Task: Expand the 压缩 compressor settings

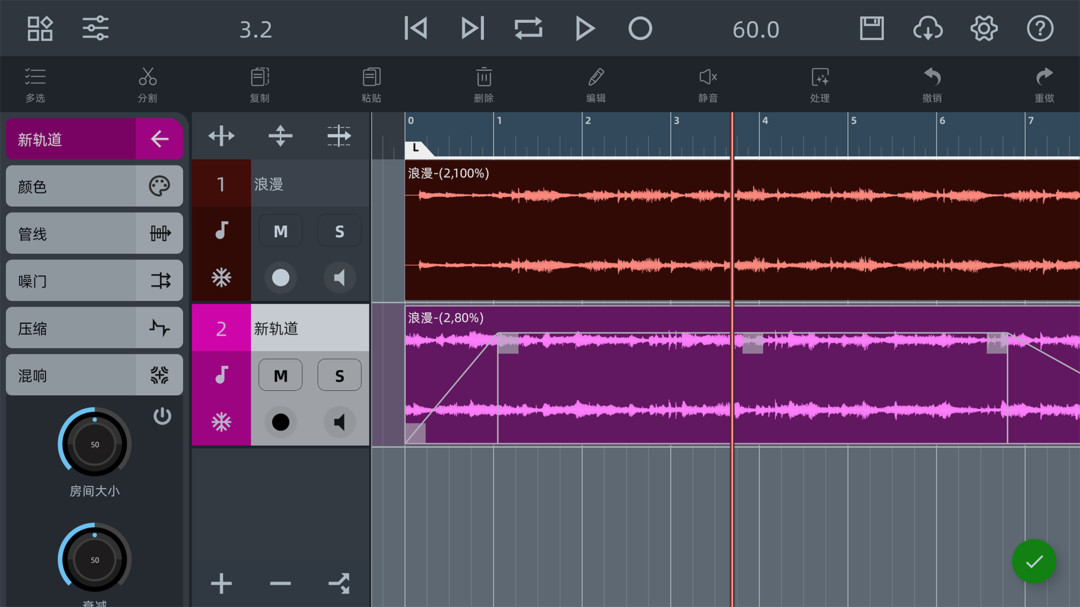Action: click(94, 328)
